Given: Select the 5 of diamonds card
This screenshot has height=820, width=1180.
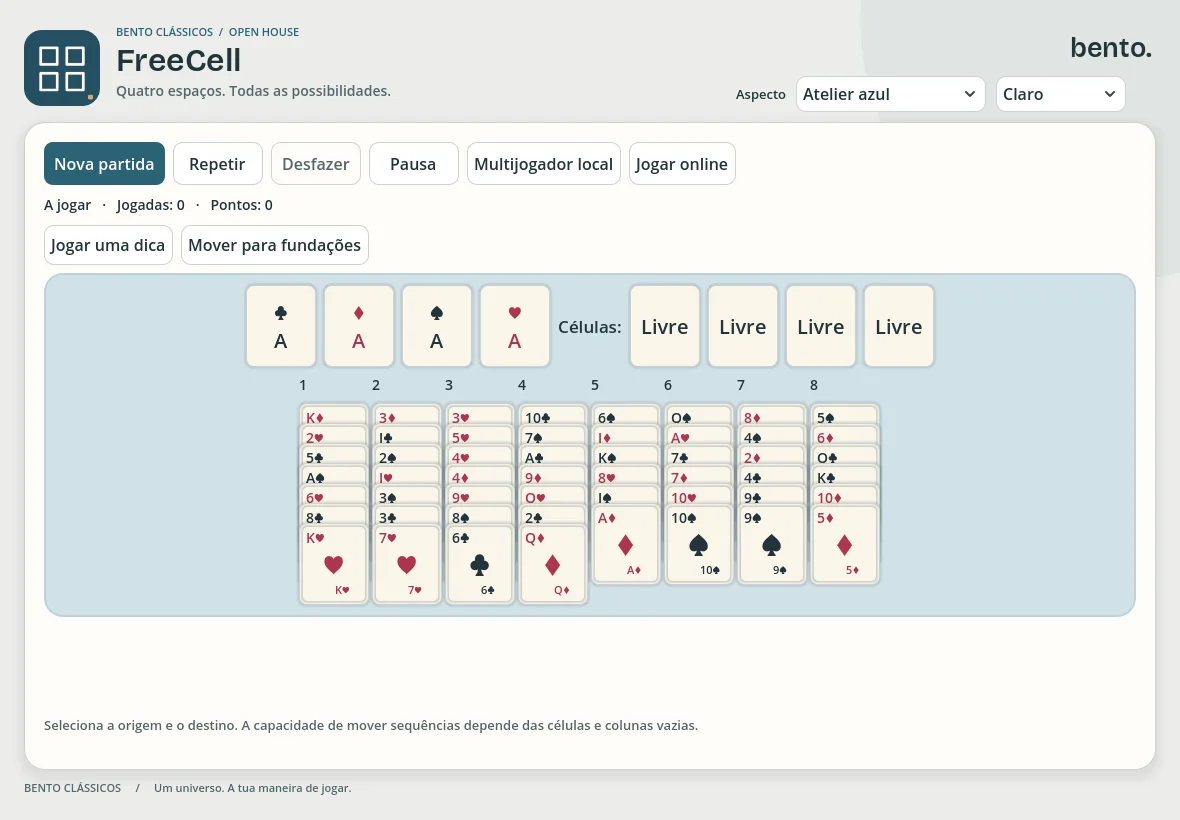Looking at the screenshot, I should coord(845,544).
